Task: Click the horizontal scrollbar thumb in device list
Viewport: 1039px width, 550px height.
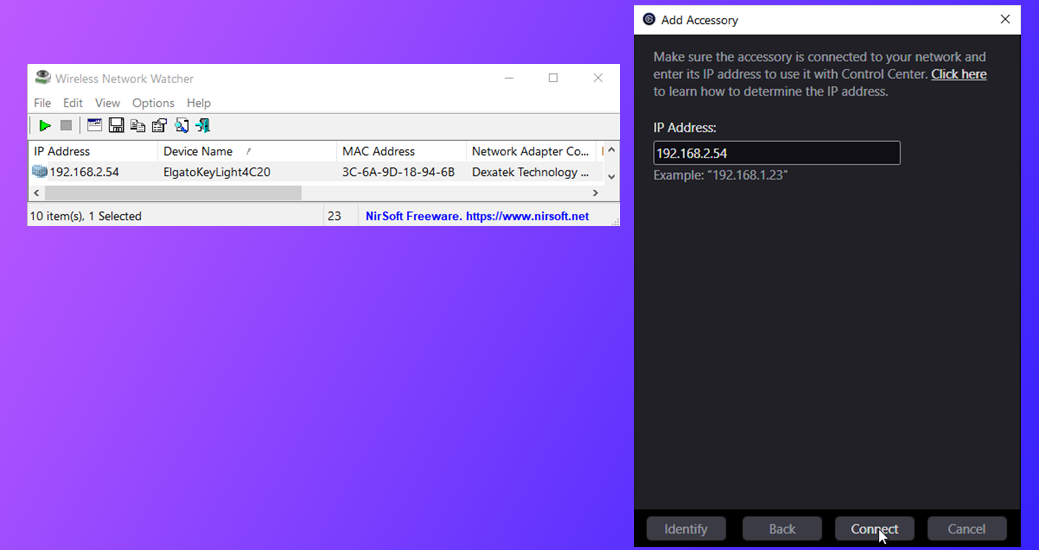Action: pos(173,193)
